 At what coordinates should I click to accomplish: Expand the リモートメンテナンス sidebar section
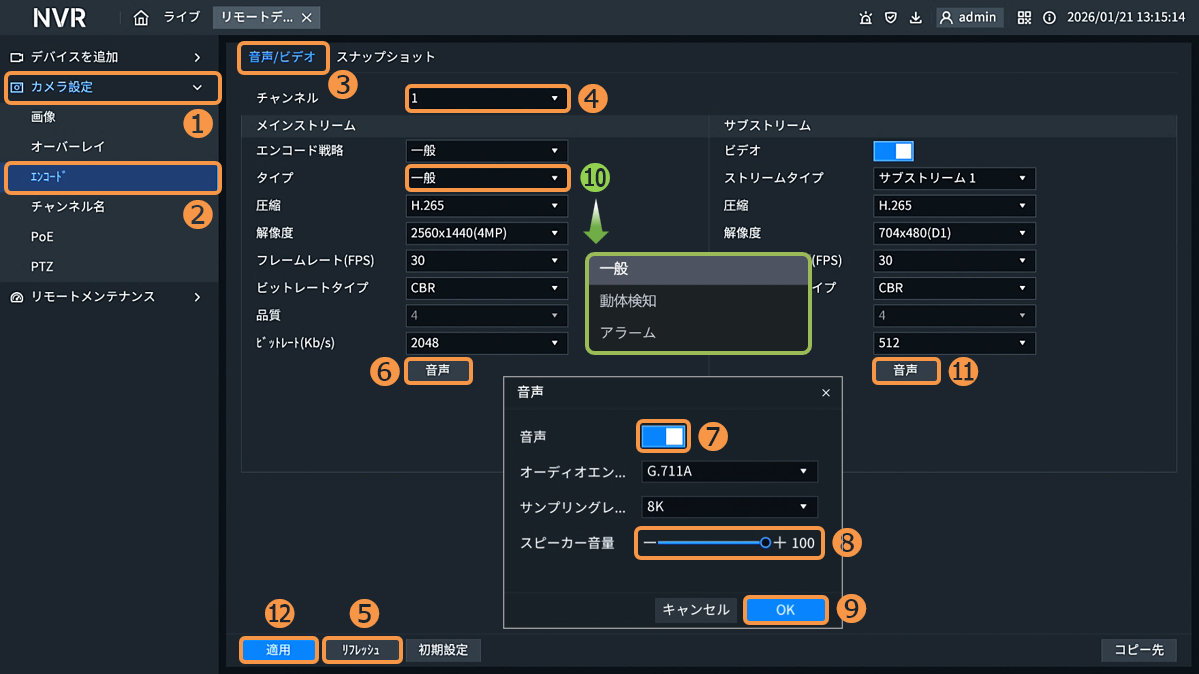click(x=109, y=297)
